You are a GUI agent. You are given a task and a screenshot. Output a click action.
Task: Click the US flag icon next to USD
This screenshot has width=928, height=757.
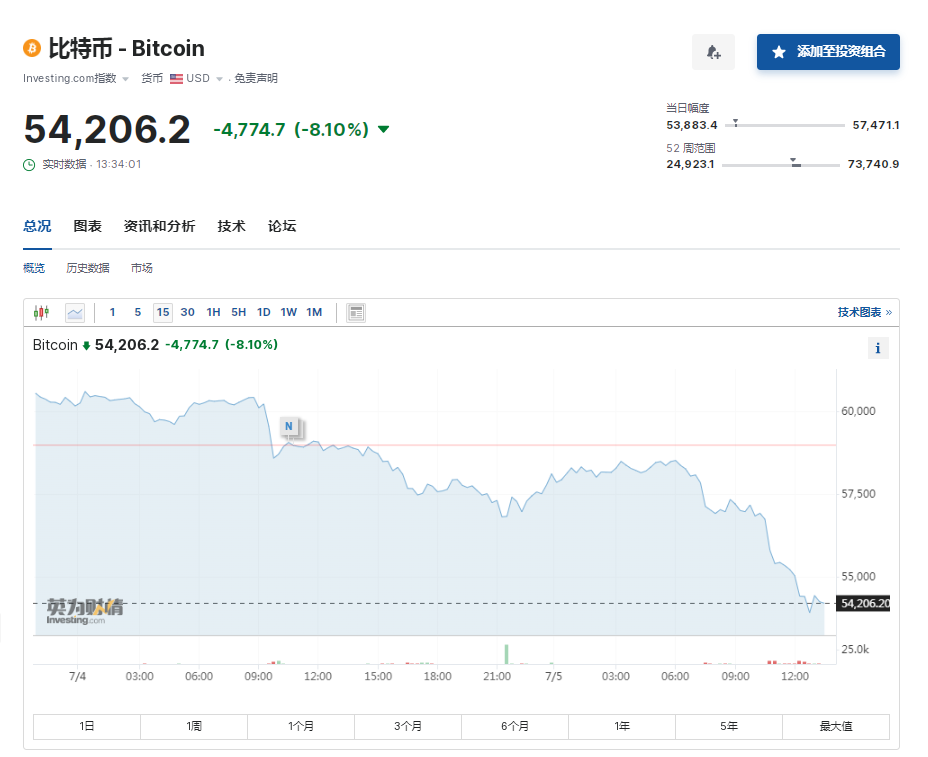coord(175,78)
